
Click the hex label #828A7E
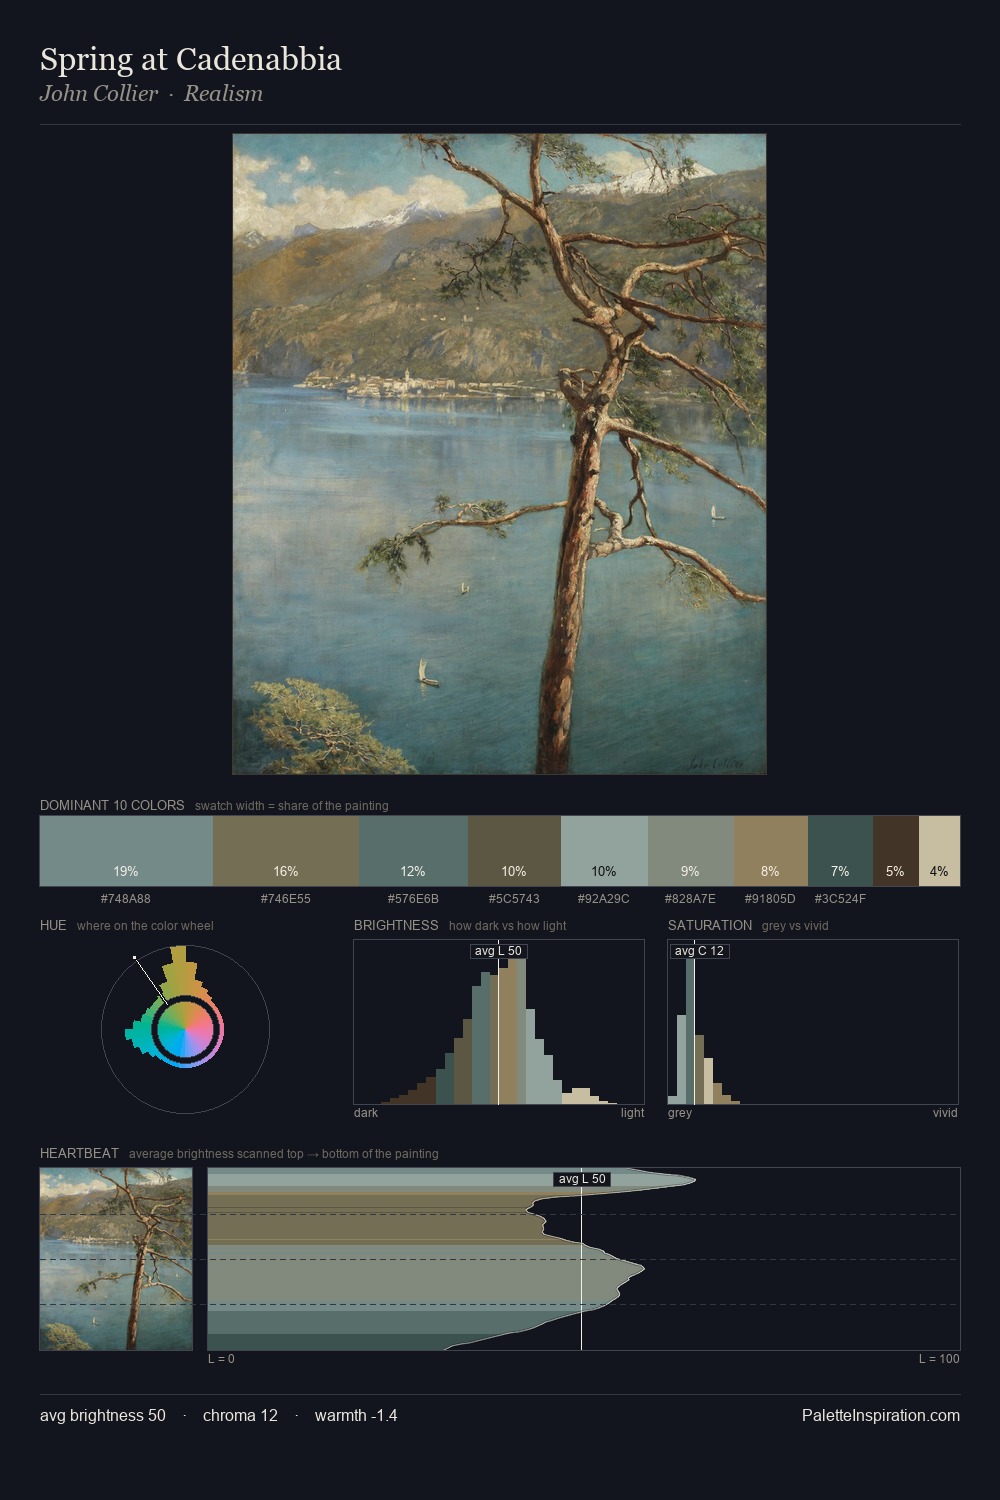coord(690,899)
